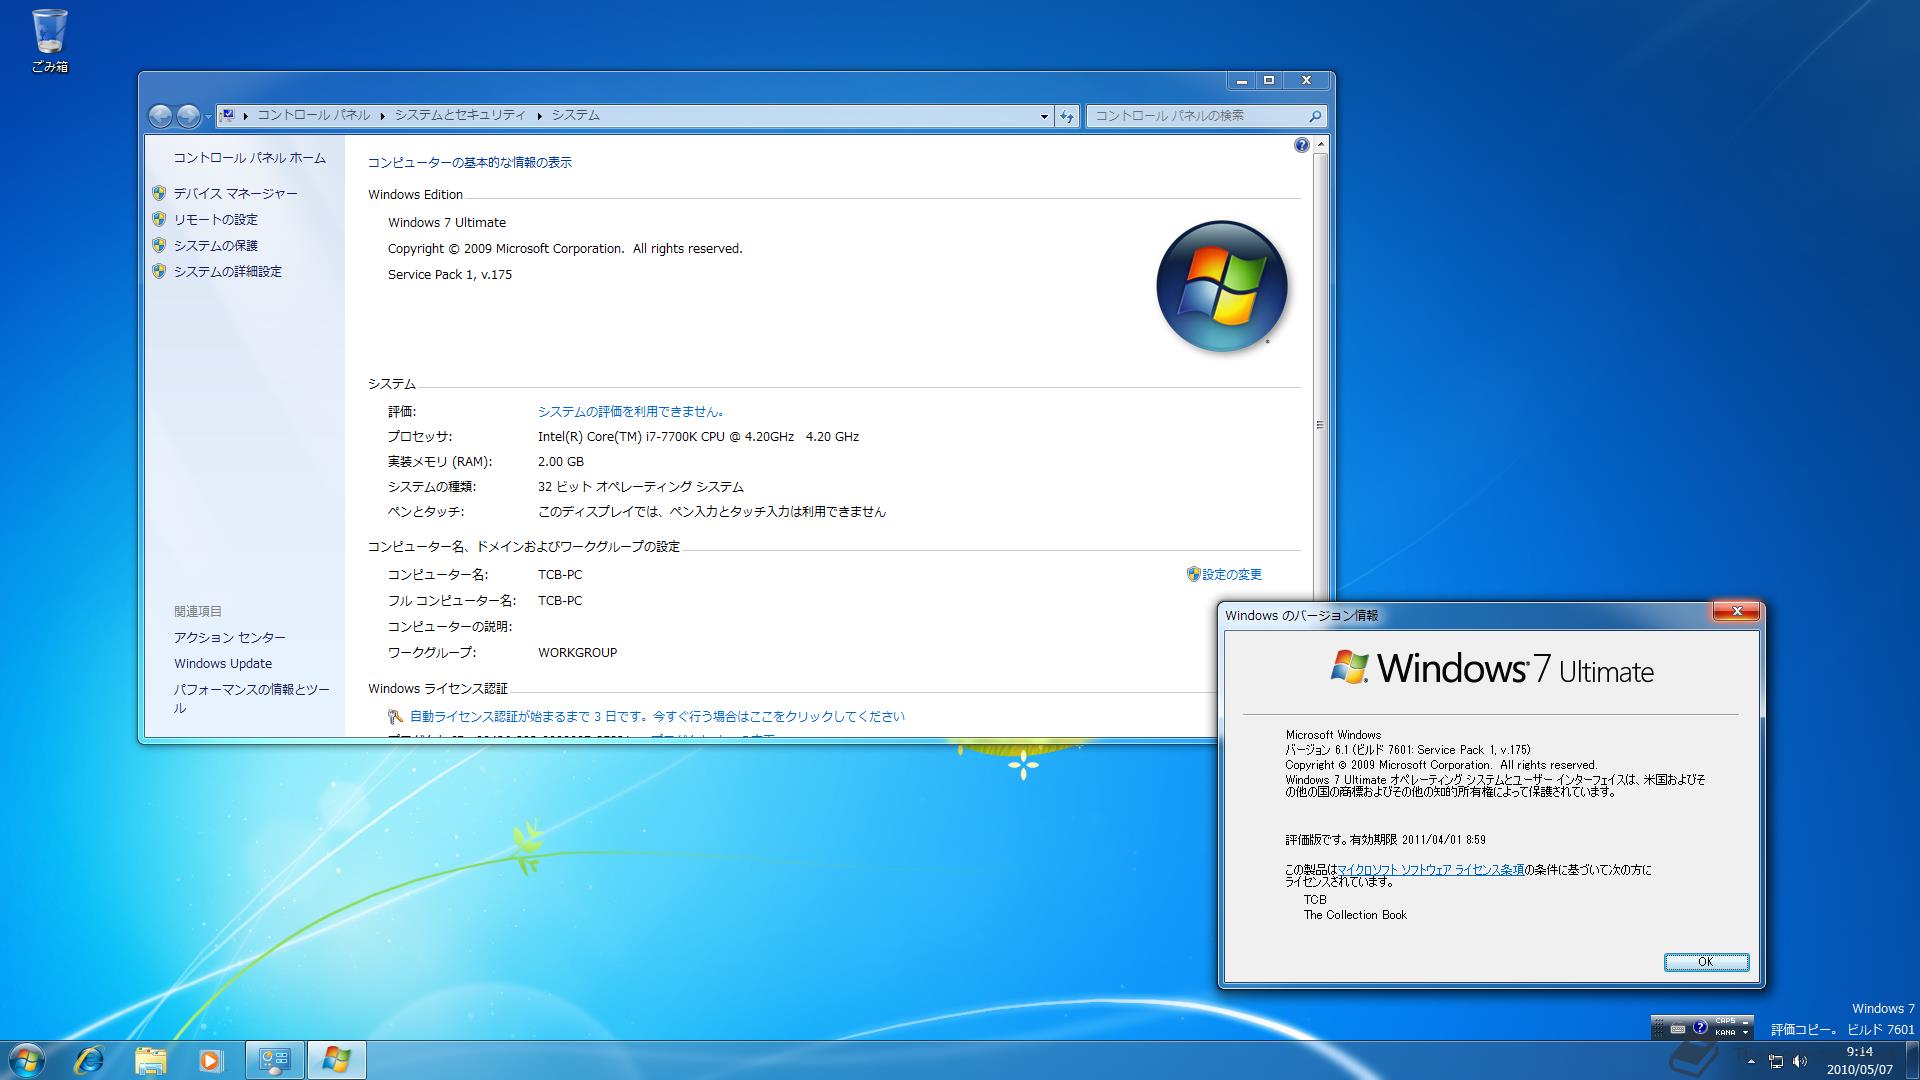Select システム breadcrumb in address bar
The width and height of the screenshot is (1920, 1080).
coord(576,116)
